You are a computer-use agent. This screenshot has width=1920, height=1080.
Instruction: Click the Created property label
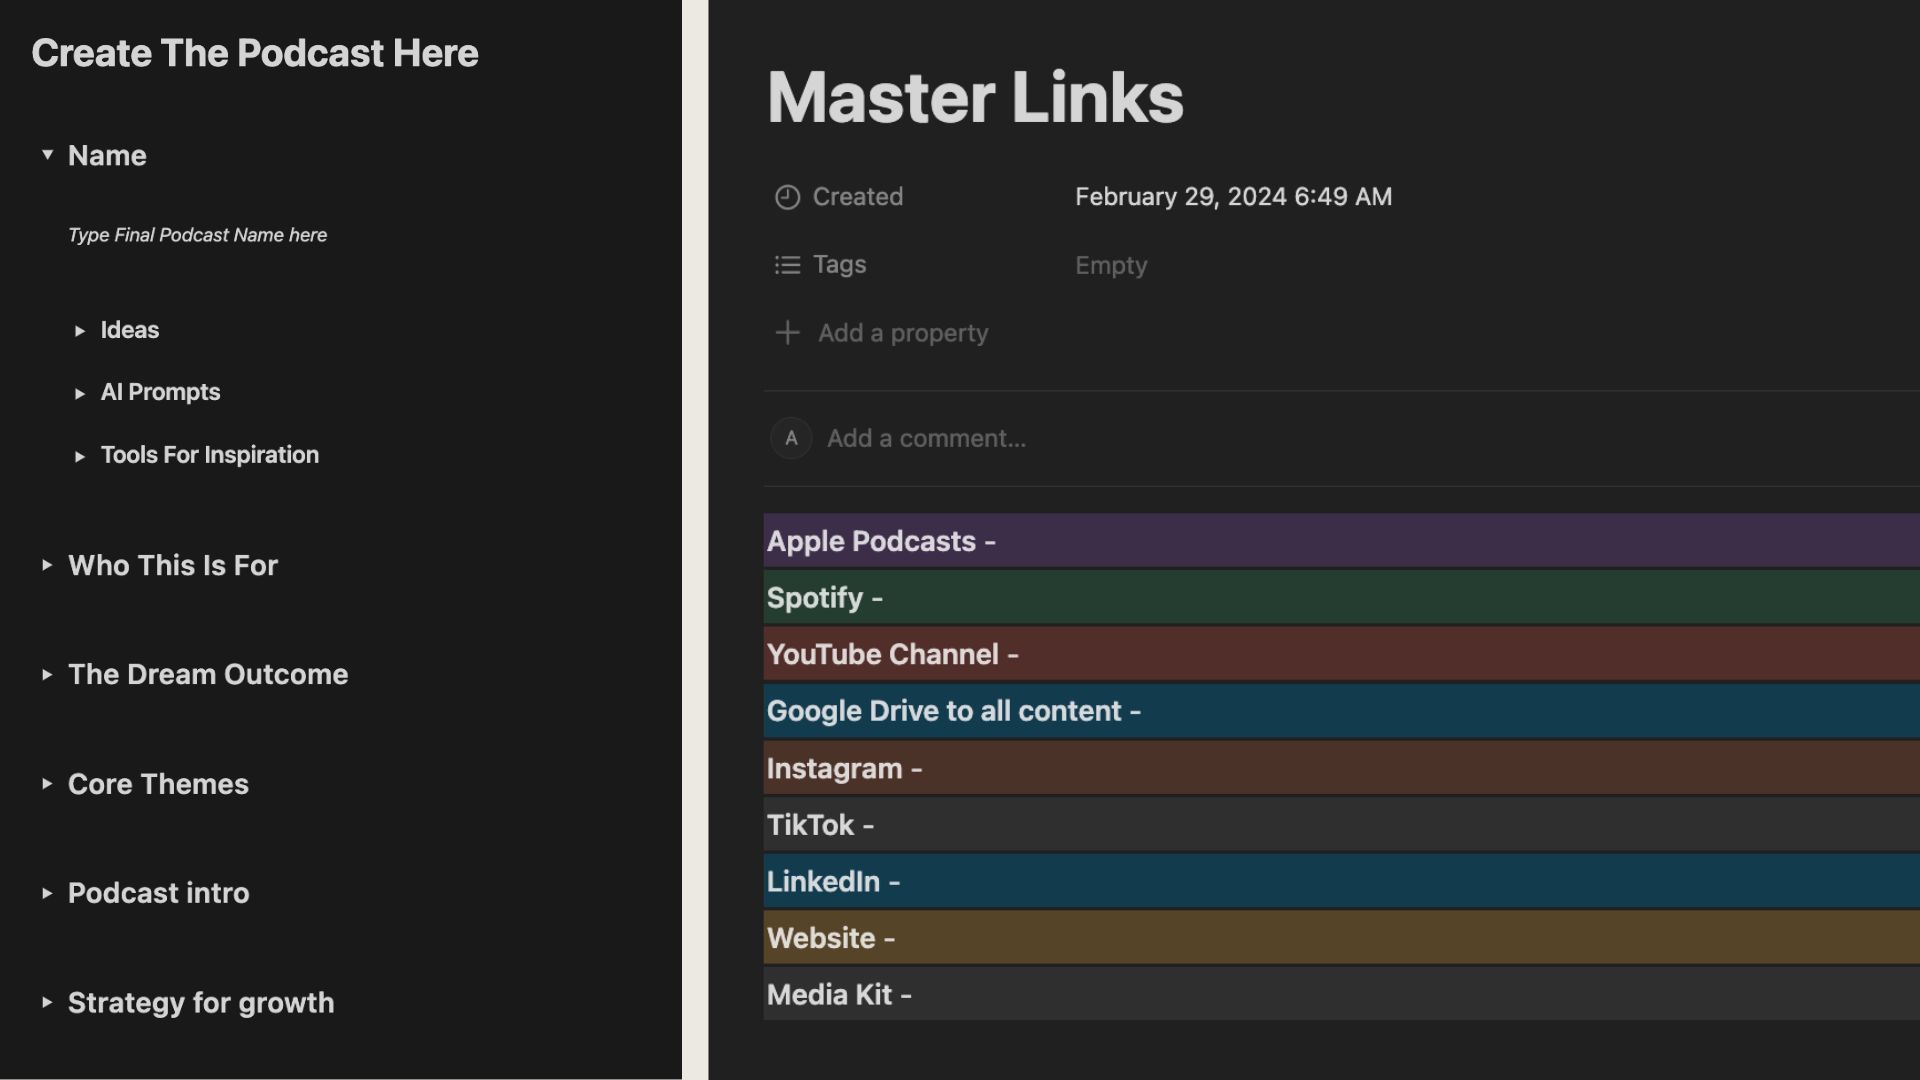tap(858, 197)
